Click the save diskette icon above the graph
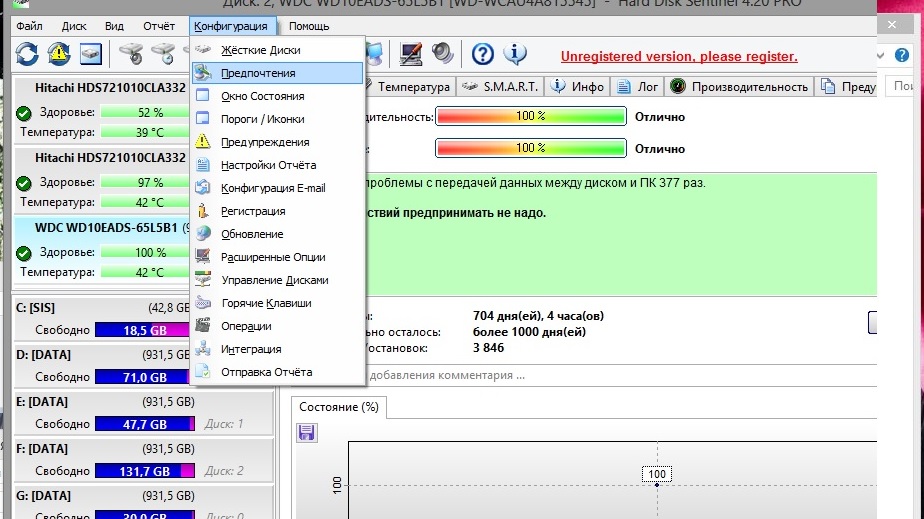Screen dimensions: 924x519 pos(306,433)
